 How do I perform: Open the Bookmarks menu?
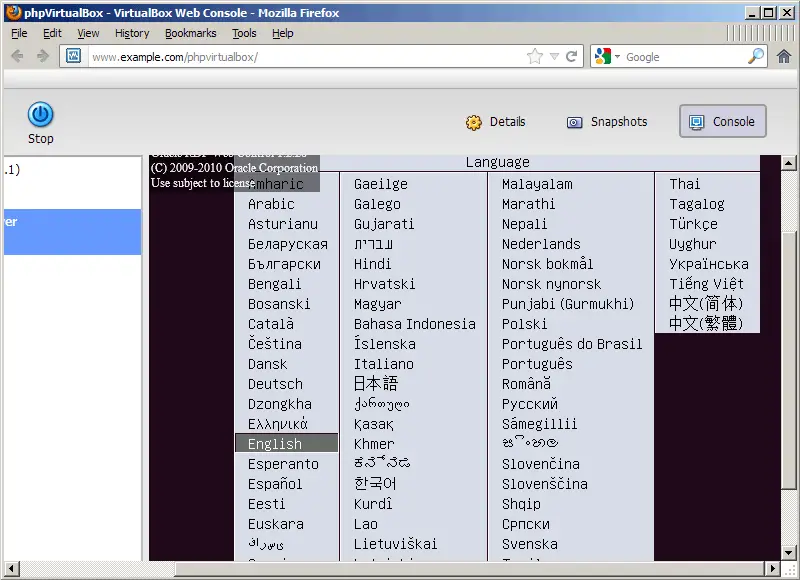(x=190, y=33)
